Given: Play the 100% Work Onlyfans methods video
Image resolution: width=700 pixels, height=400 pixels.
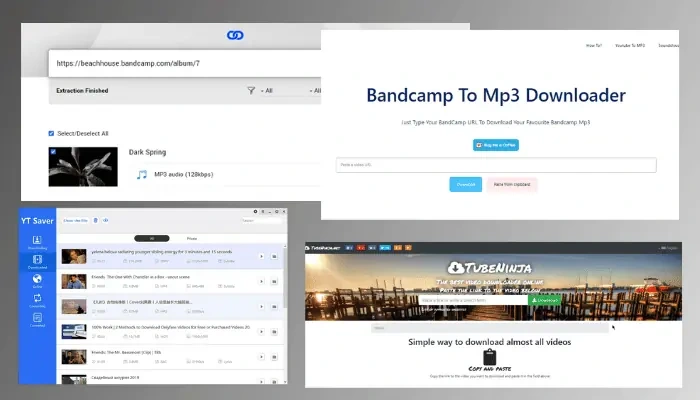Looking at the screenshot, I should 262,332.
